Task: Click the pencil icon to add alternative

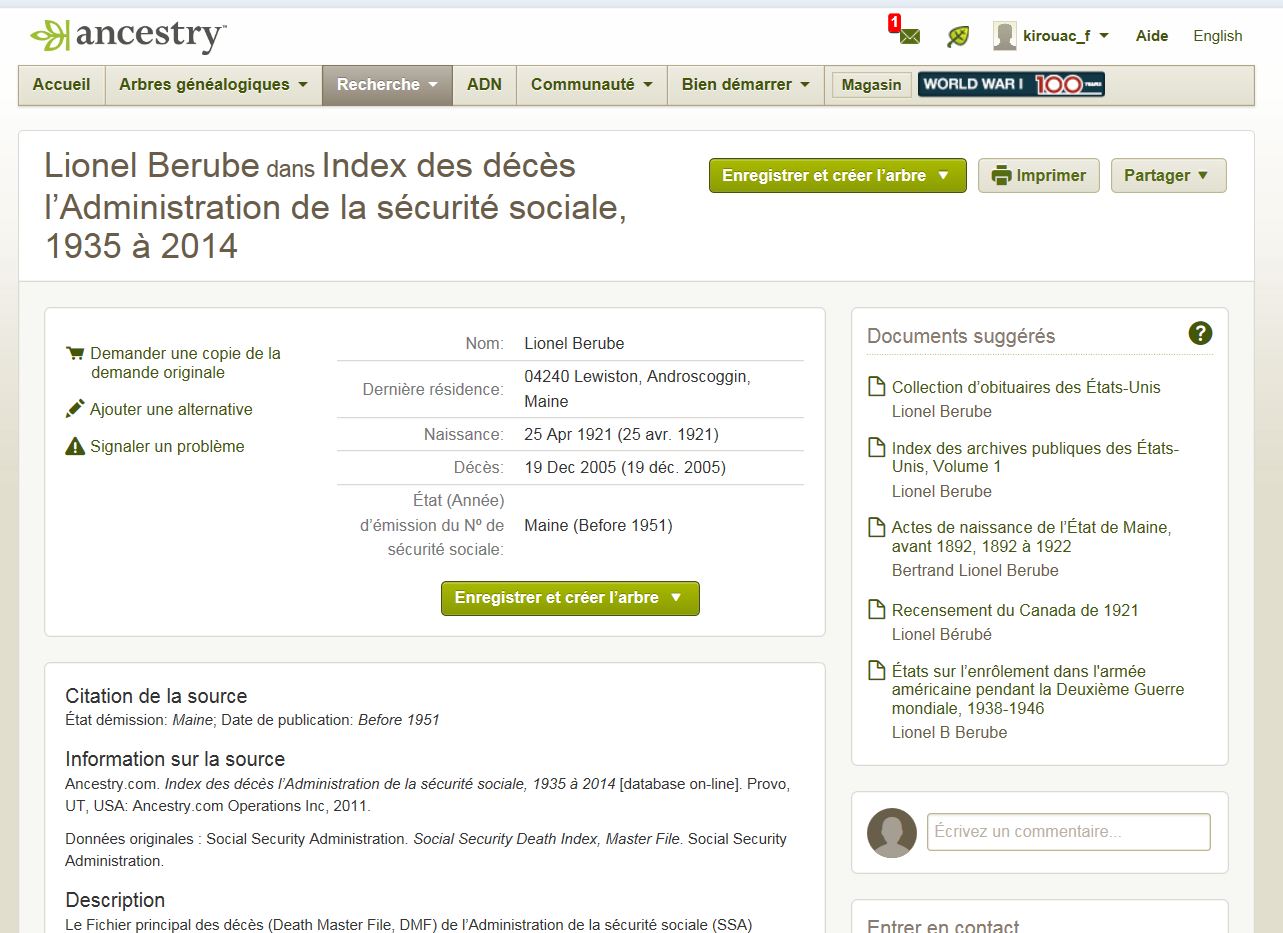Action: coord(75,409)
